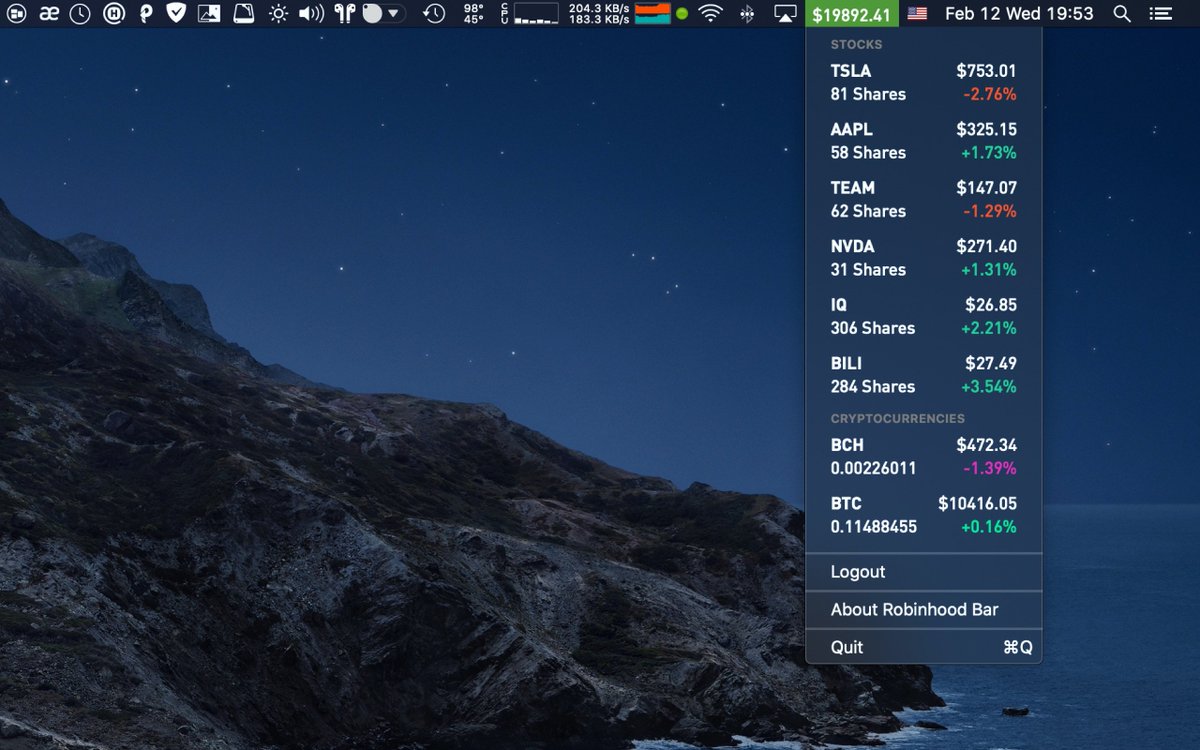Open the disk drive menu bar icon
This screenshot has width=1200, height=750.
pos(243,14)
